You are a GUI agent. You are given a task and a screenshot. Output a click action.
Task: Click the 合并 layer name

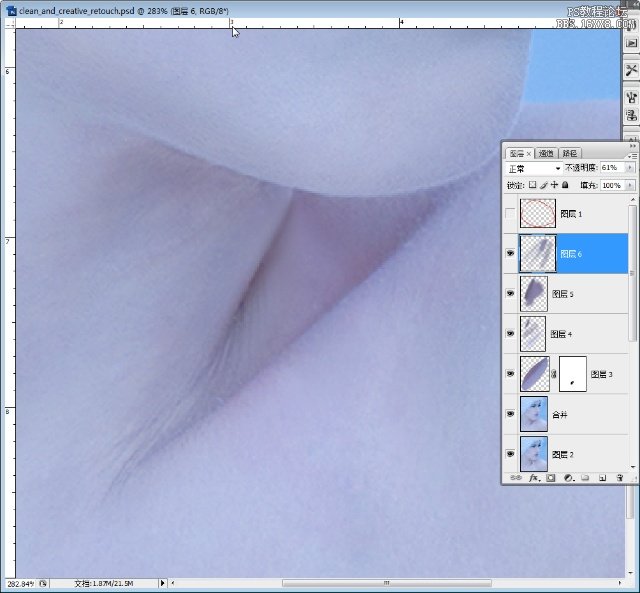(560, 415)
